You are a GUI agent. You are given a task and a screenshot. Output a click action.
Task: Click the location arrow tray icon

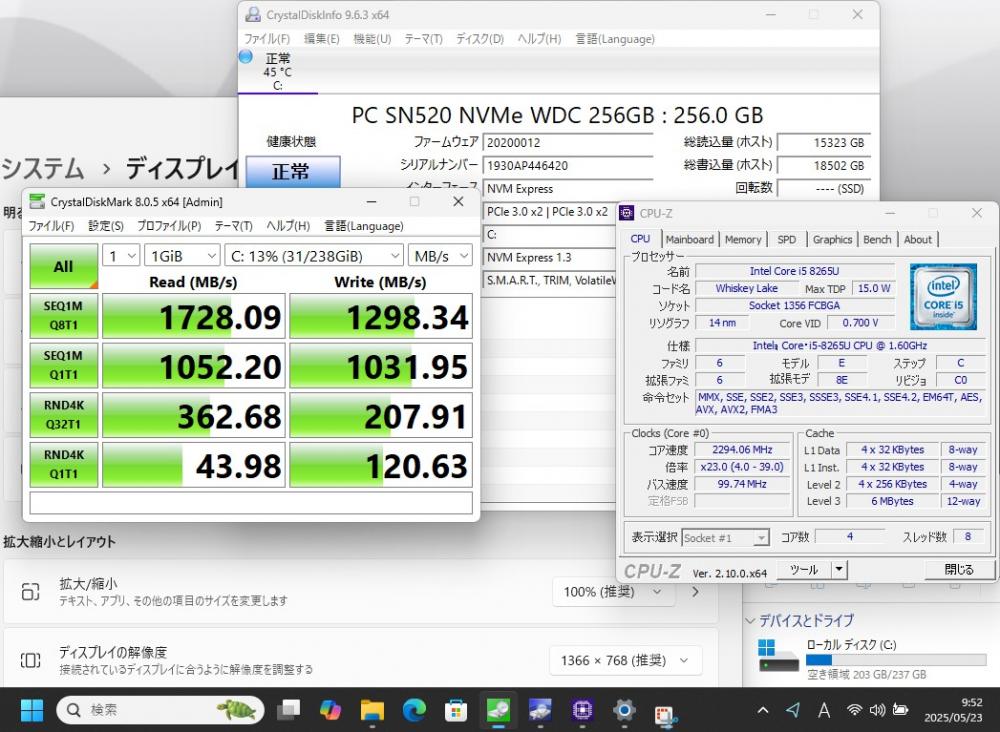pos(793,710)
